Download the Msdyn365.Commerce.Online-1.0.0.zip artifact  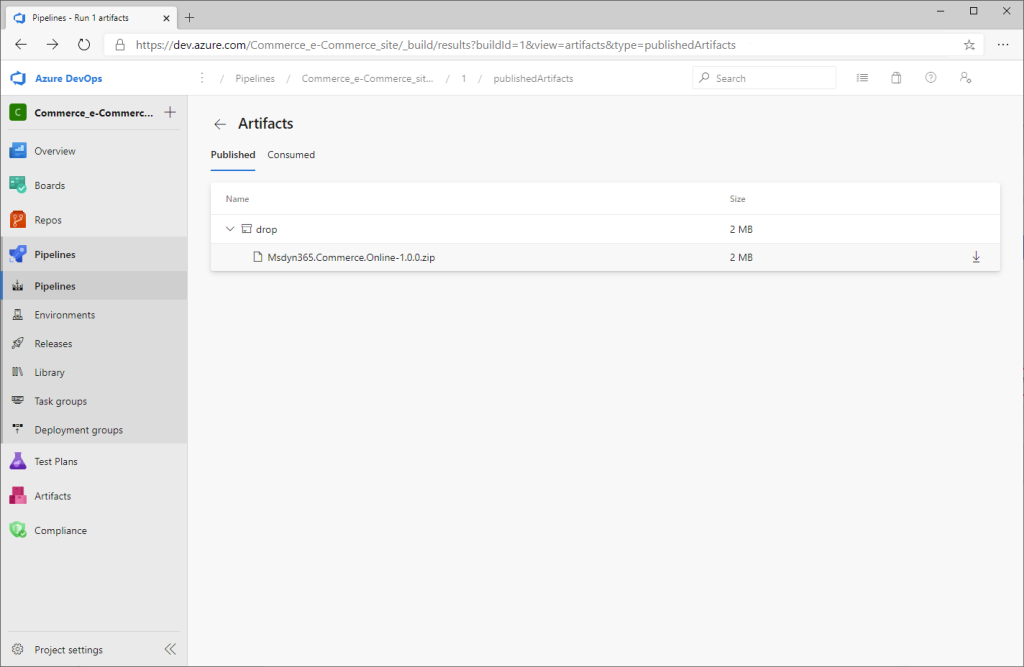point(976,257)
